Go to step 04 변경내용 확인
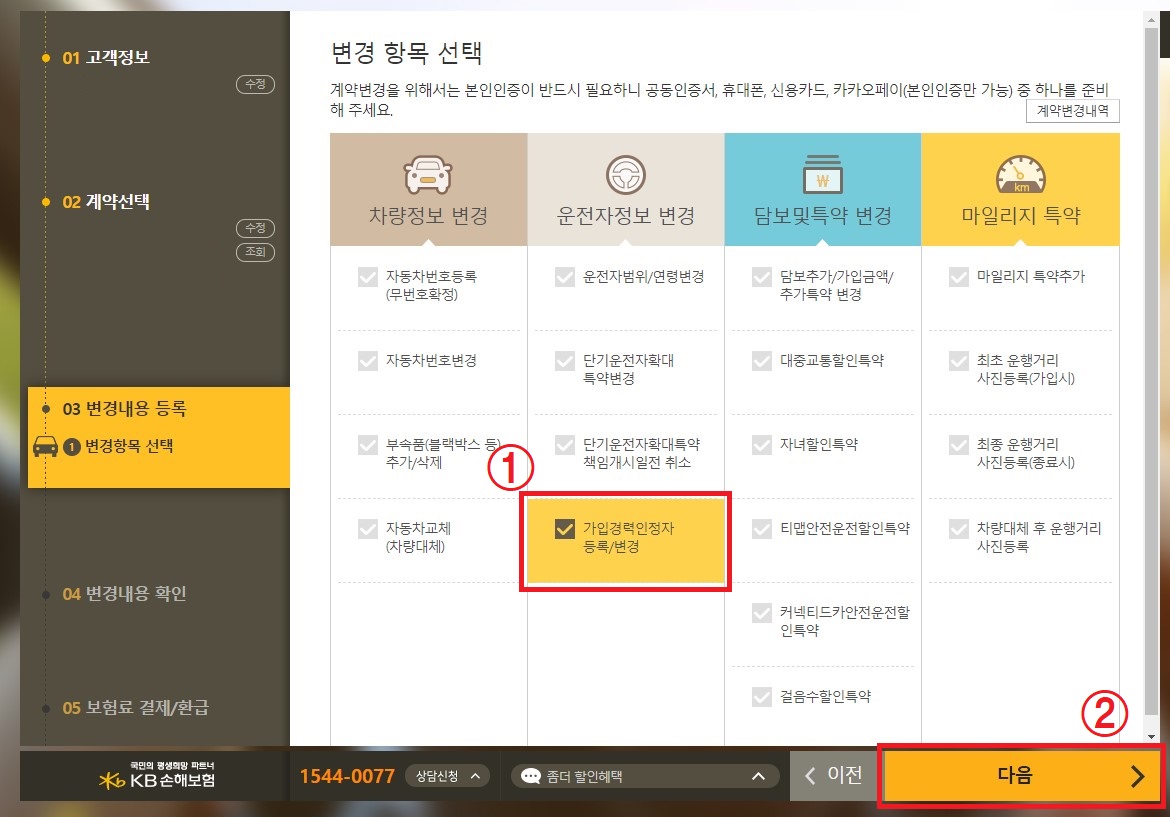The image size is (1170, 817). click(125, 594)
